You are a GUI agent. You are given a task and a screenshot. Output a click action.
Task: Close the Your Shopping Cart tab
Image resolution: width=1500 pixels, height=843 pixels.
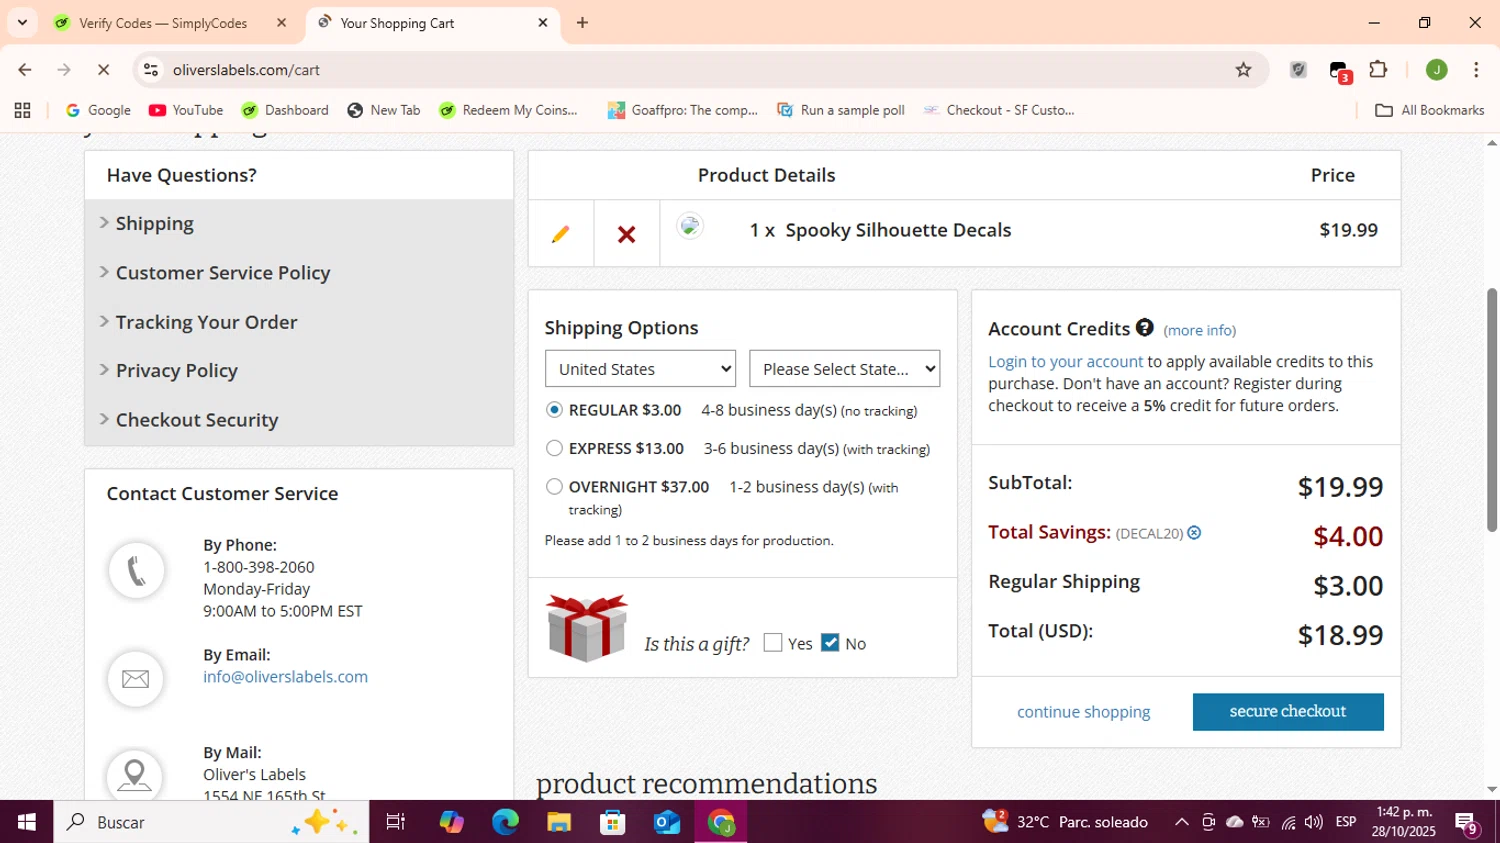coord(543,22)
